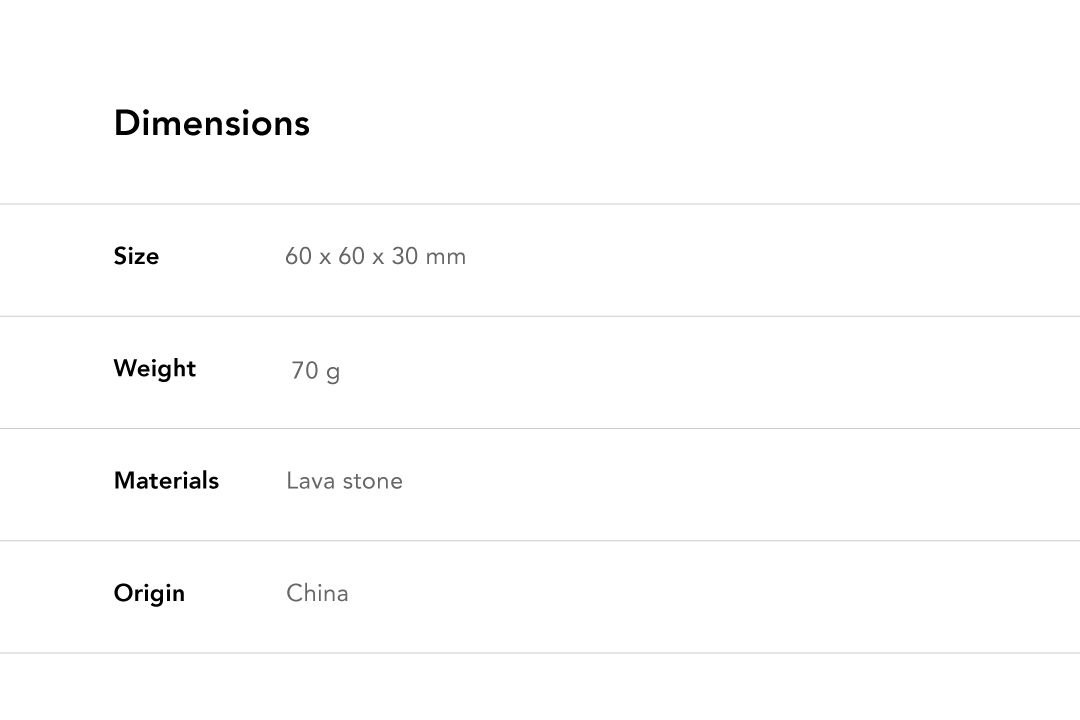Click the 'g' unit in the weight value

(333, 372)
